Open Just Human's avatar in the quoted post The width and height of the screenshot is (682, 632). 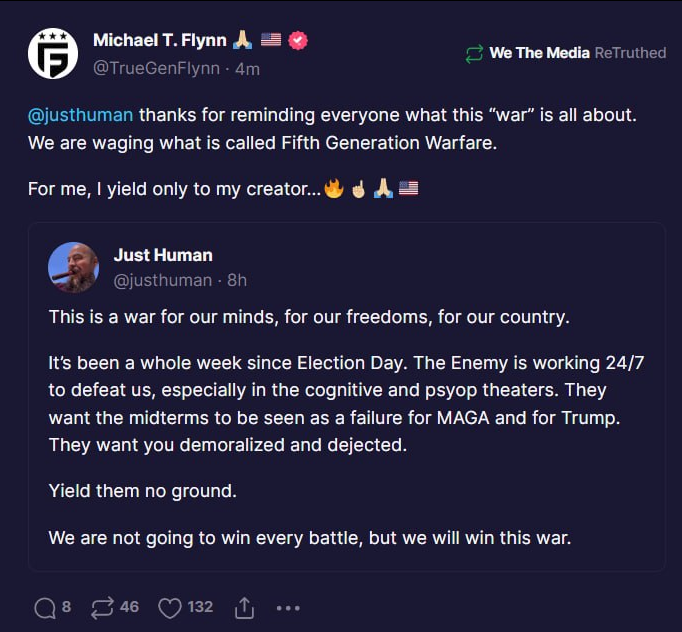pyautogui.click(x=74, y=267)
